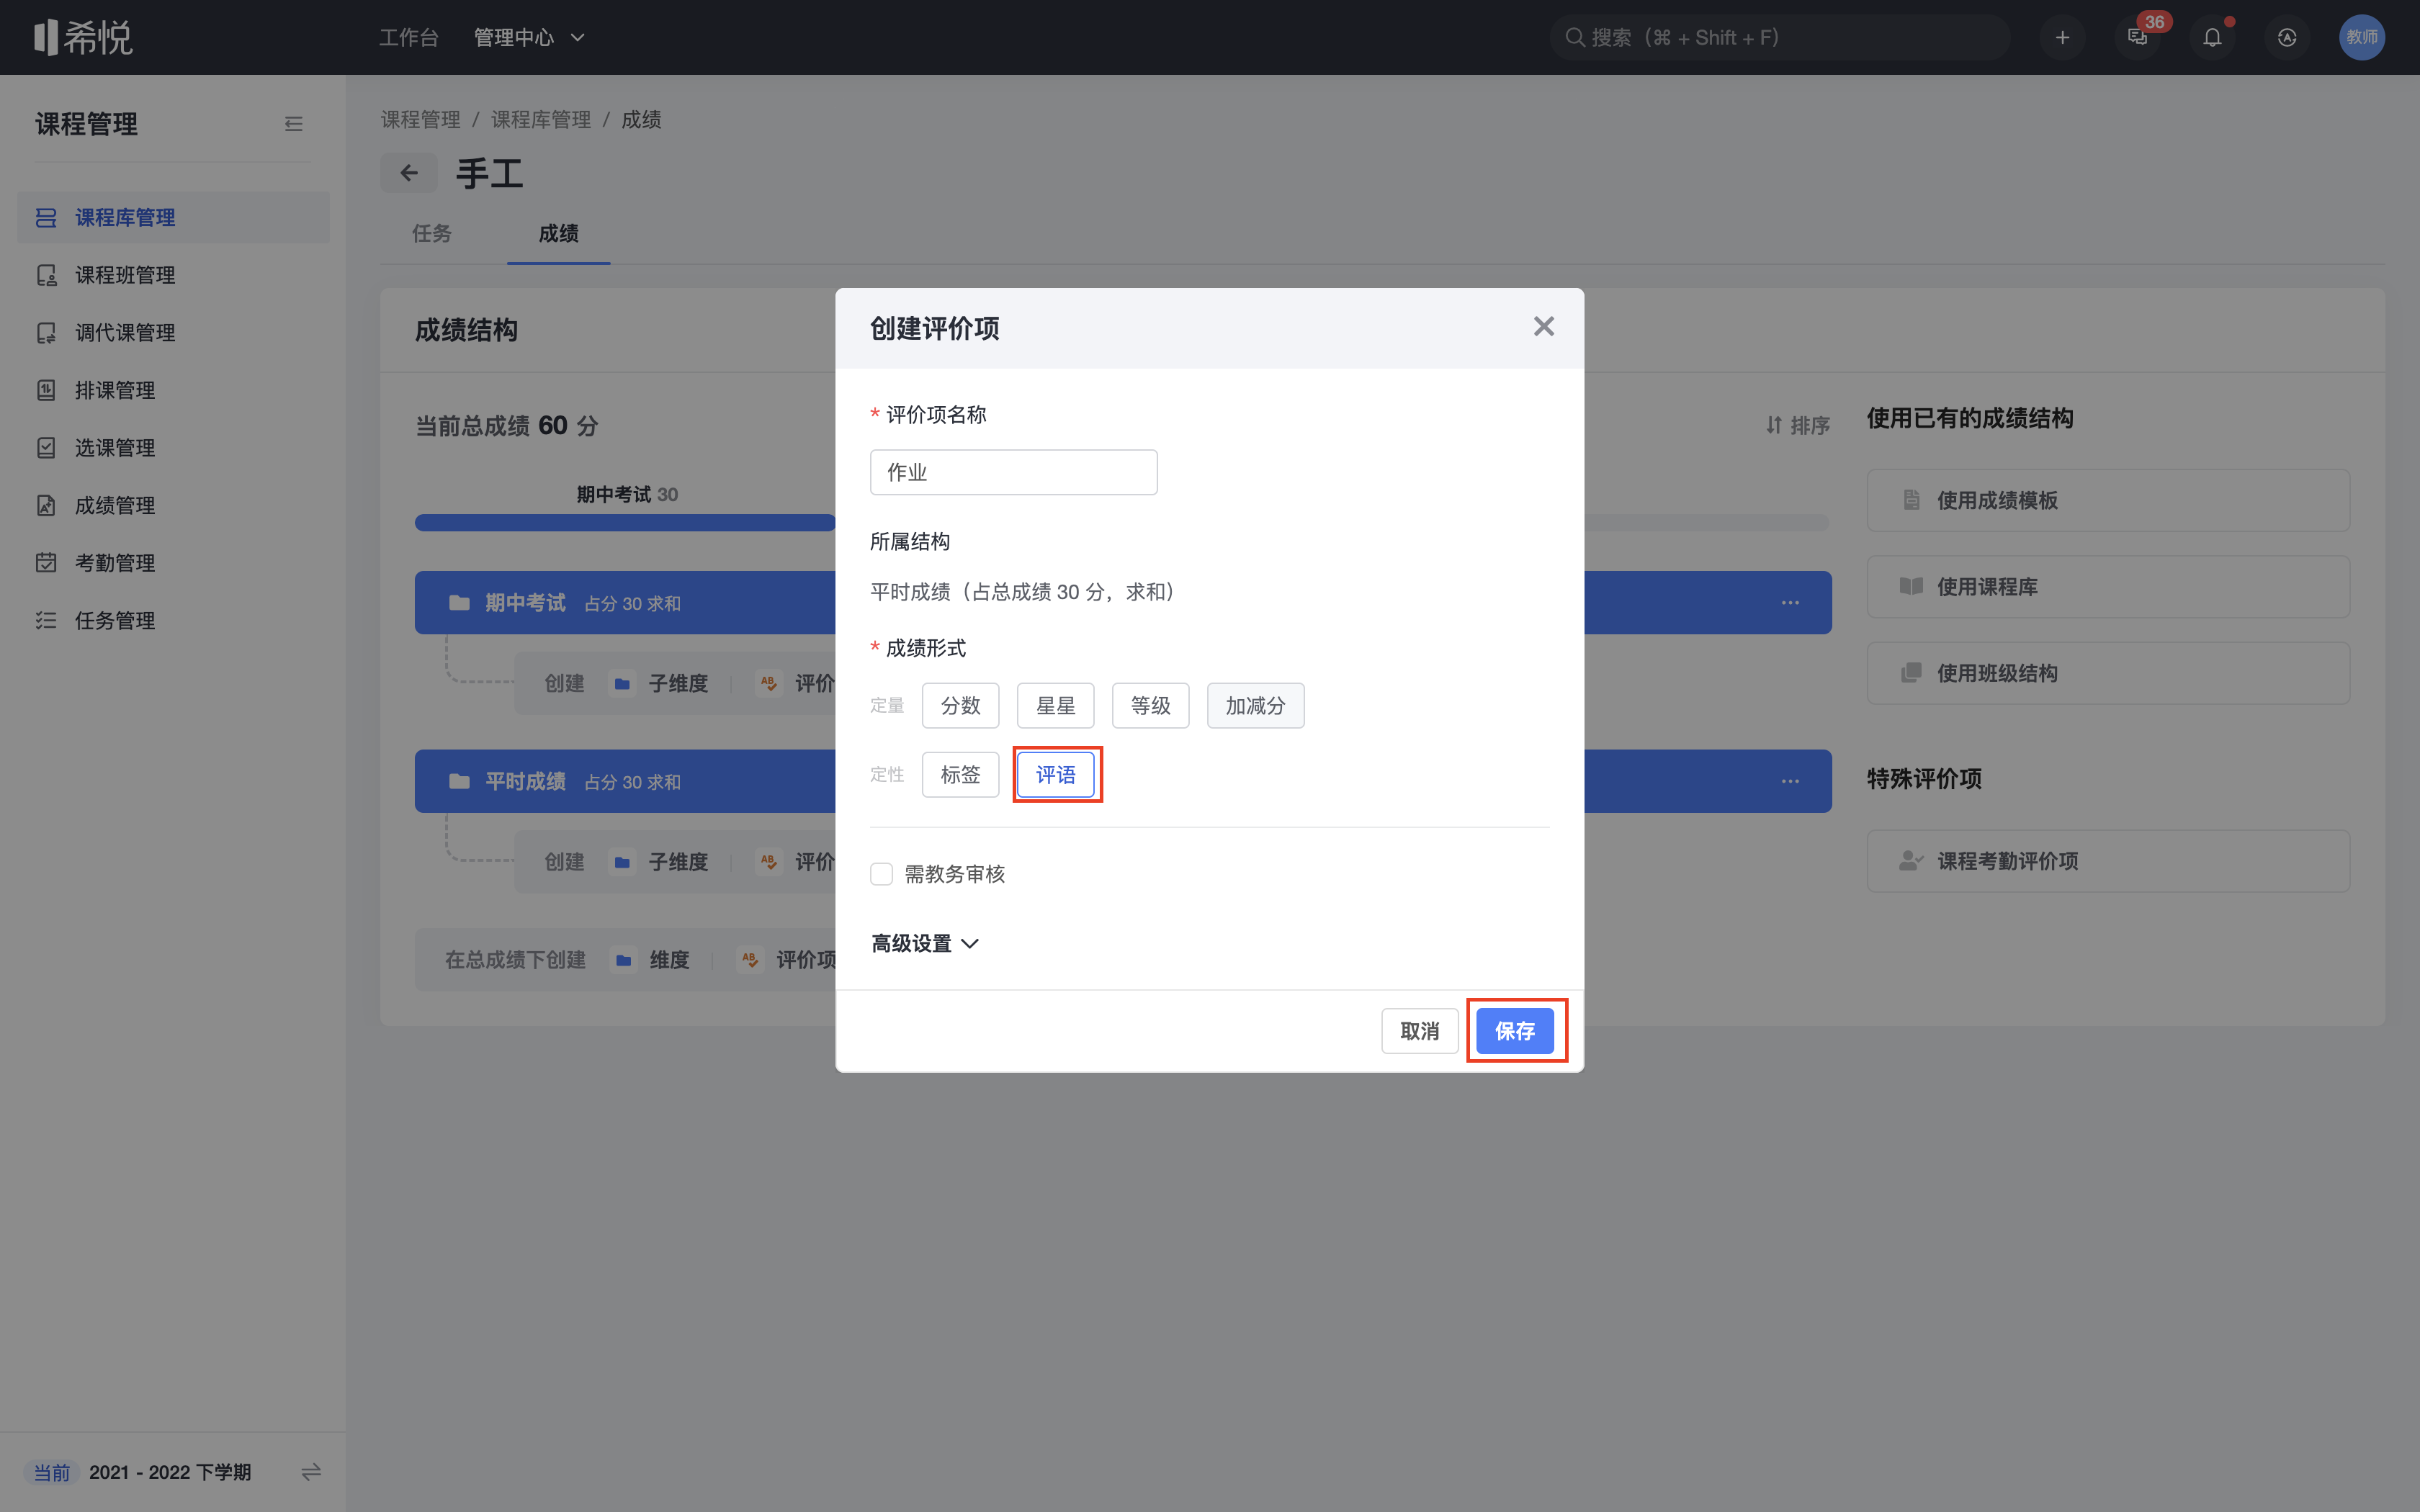This screenshot has height=1512, width=2420.
Task: Click the search magnifier icon
Action: pyautogui.click(x=1574, y=37)
